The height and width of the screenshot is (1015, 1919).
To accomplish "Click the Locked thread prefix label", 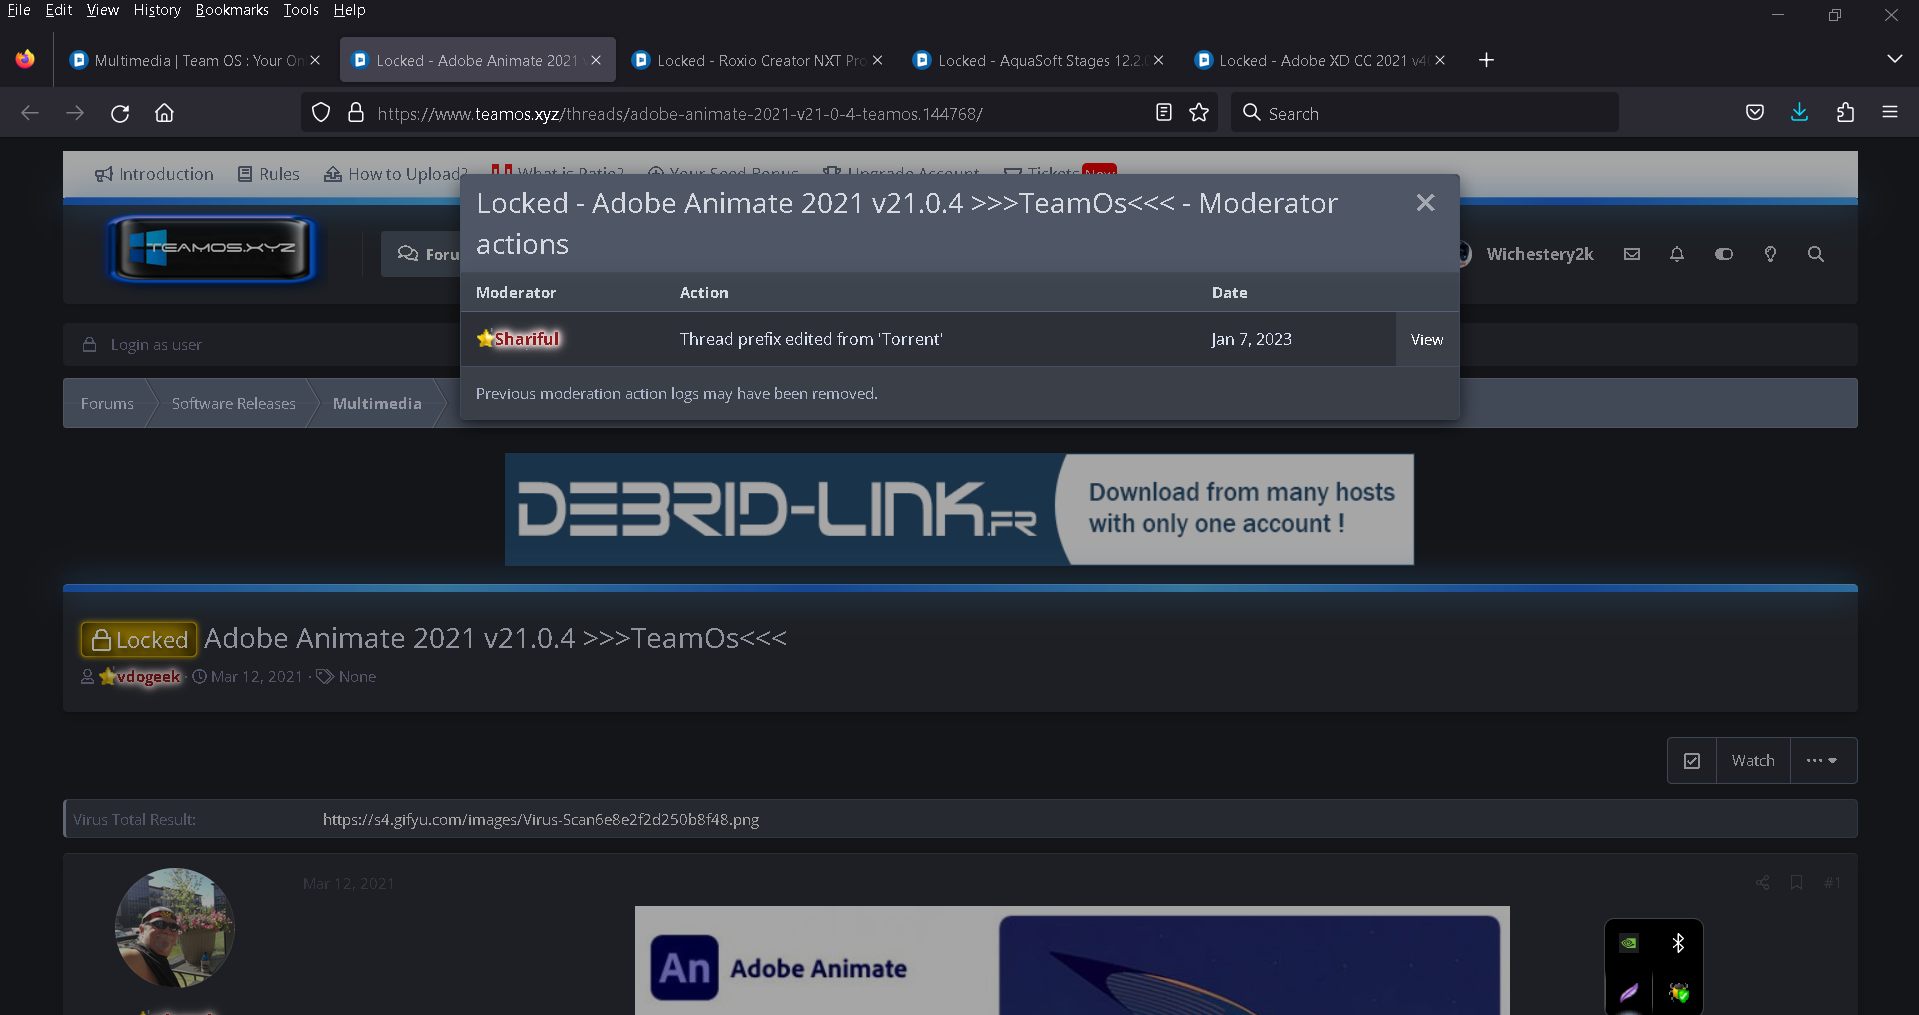I will tap(139, 639).
